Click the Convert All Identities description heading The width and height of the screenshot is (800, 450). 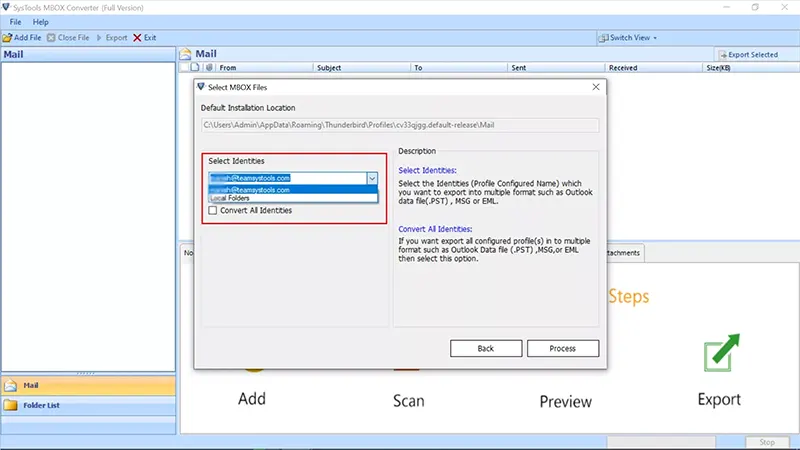click(435, 229)
